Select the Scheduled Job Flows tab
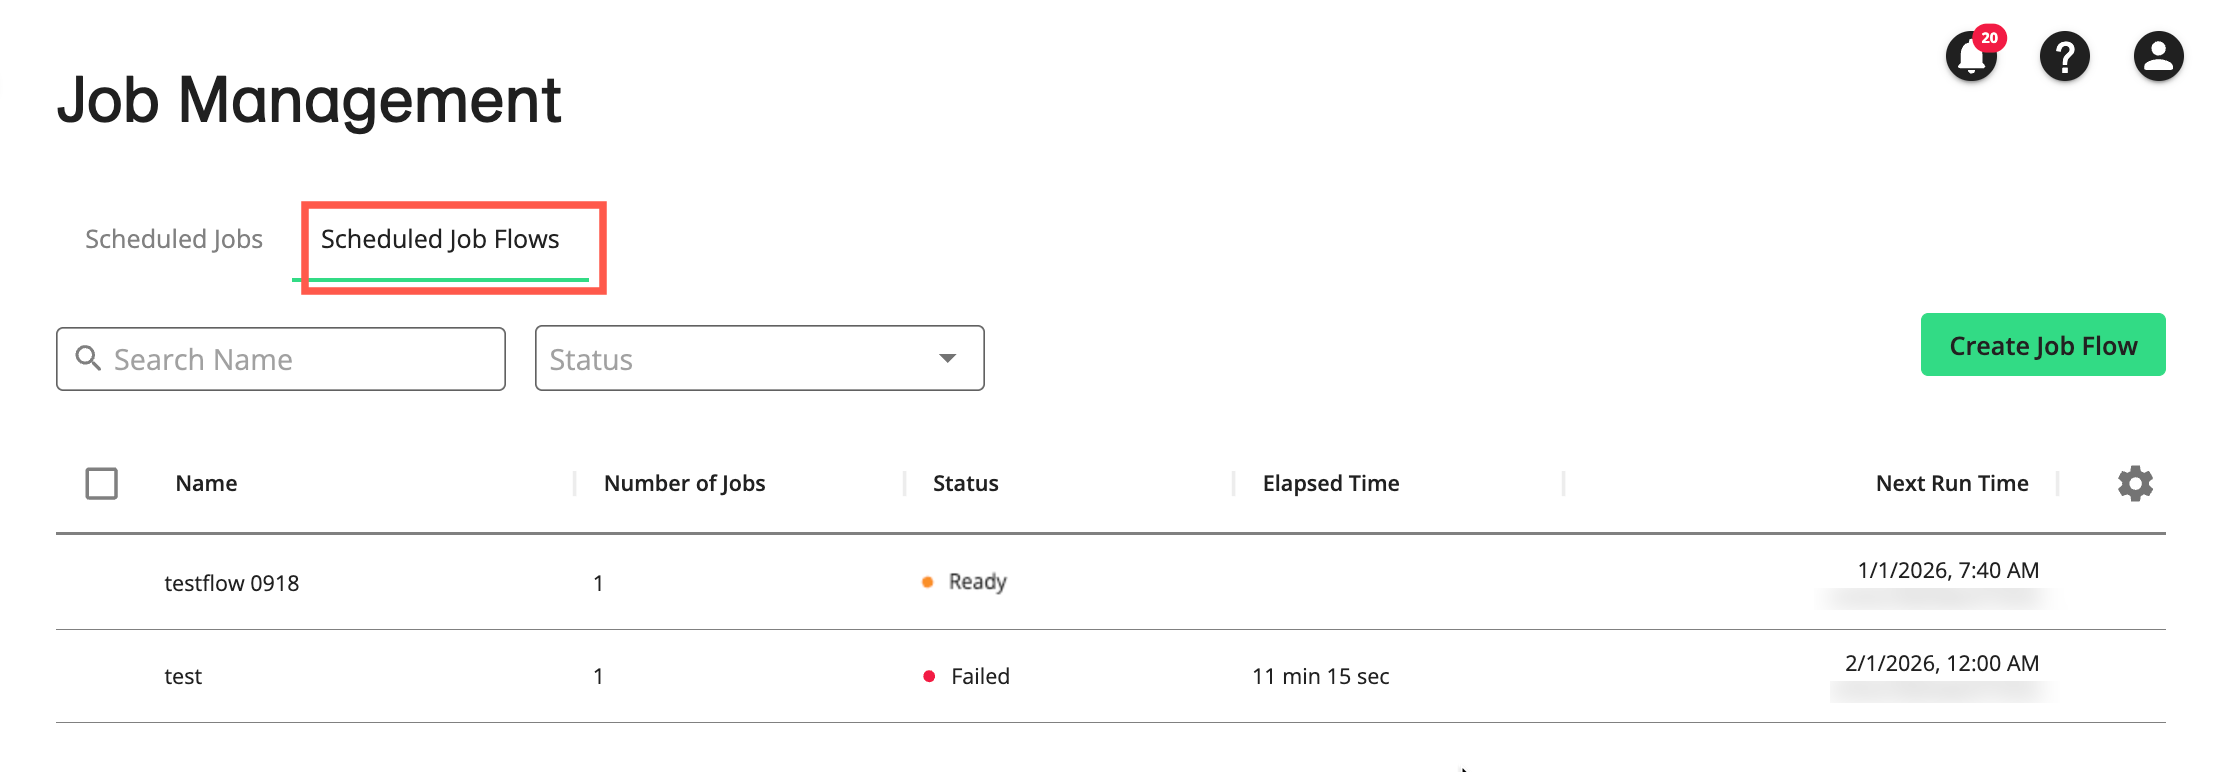The height and width of the screenshot is (772, 2226). [440, 240]
